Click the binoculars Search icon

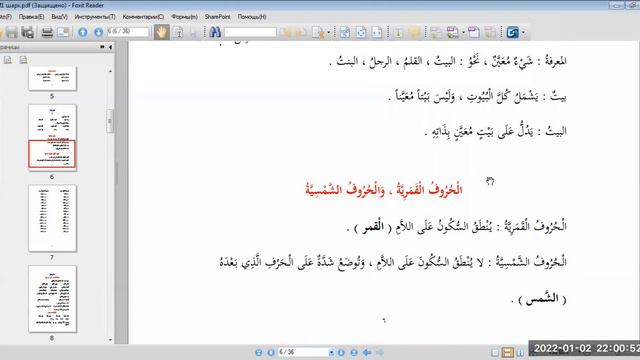pos(215,32)
